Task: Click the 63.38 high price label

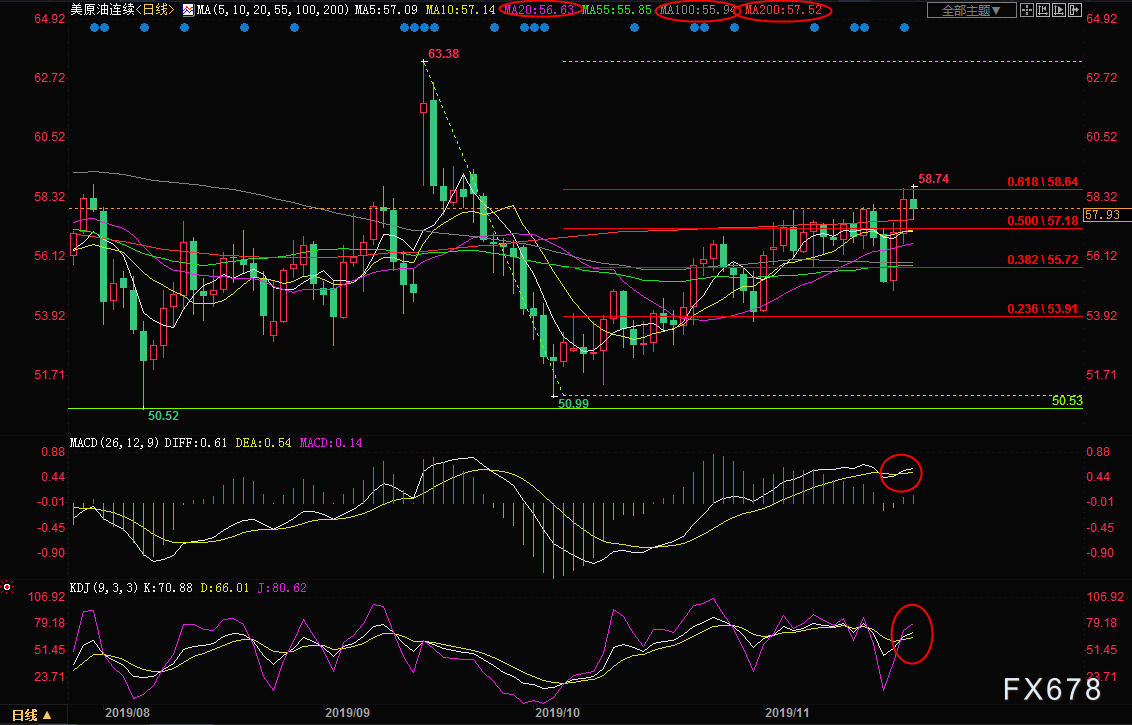Action: [443, 53]
